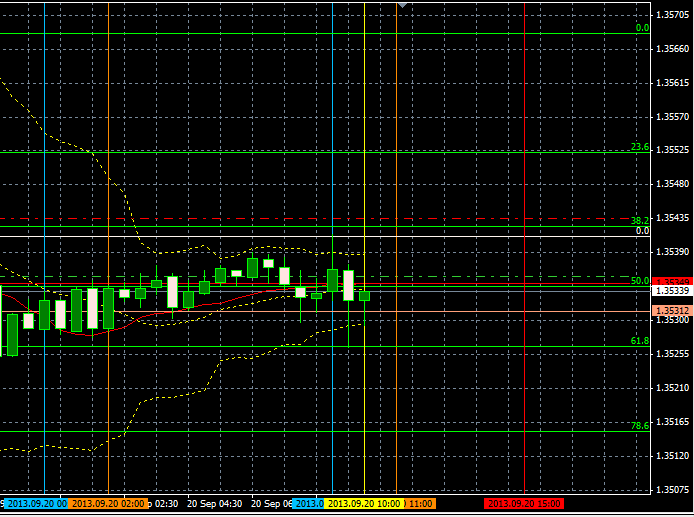694x517 pixels.
Task: Click the top green 0.0 Fibonacci label
Action: click(x=643, y=28)
